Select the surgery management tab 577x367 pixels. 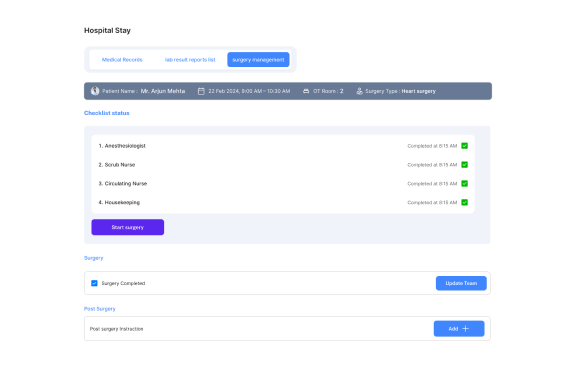pyautogui.click(x=258, y=60)
